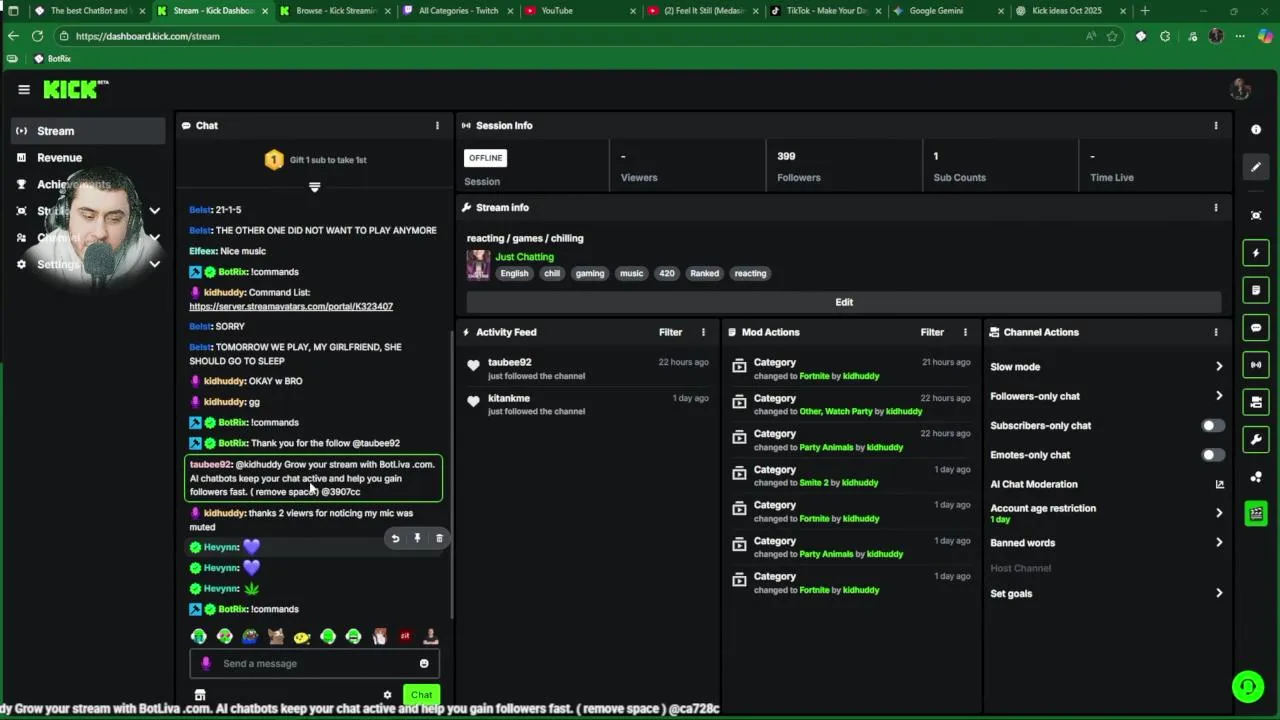Click the Edit stream info button
Viewport: 1280px width, 720px height.
click(x=844, y=302)
